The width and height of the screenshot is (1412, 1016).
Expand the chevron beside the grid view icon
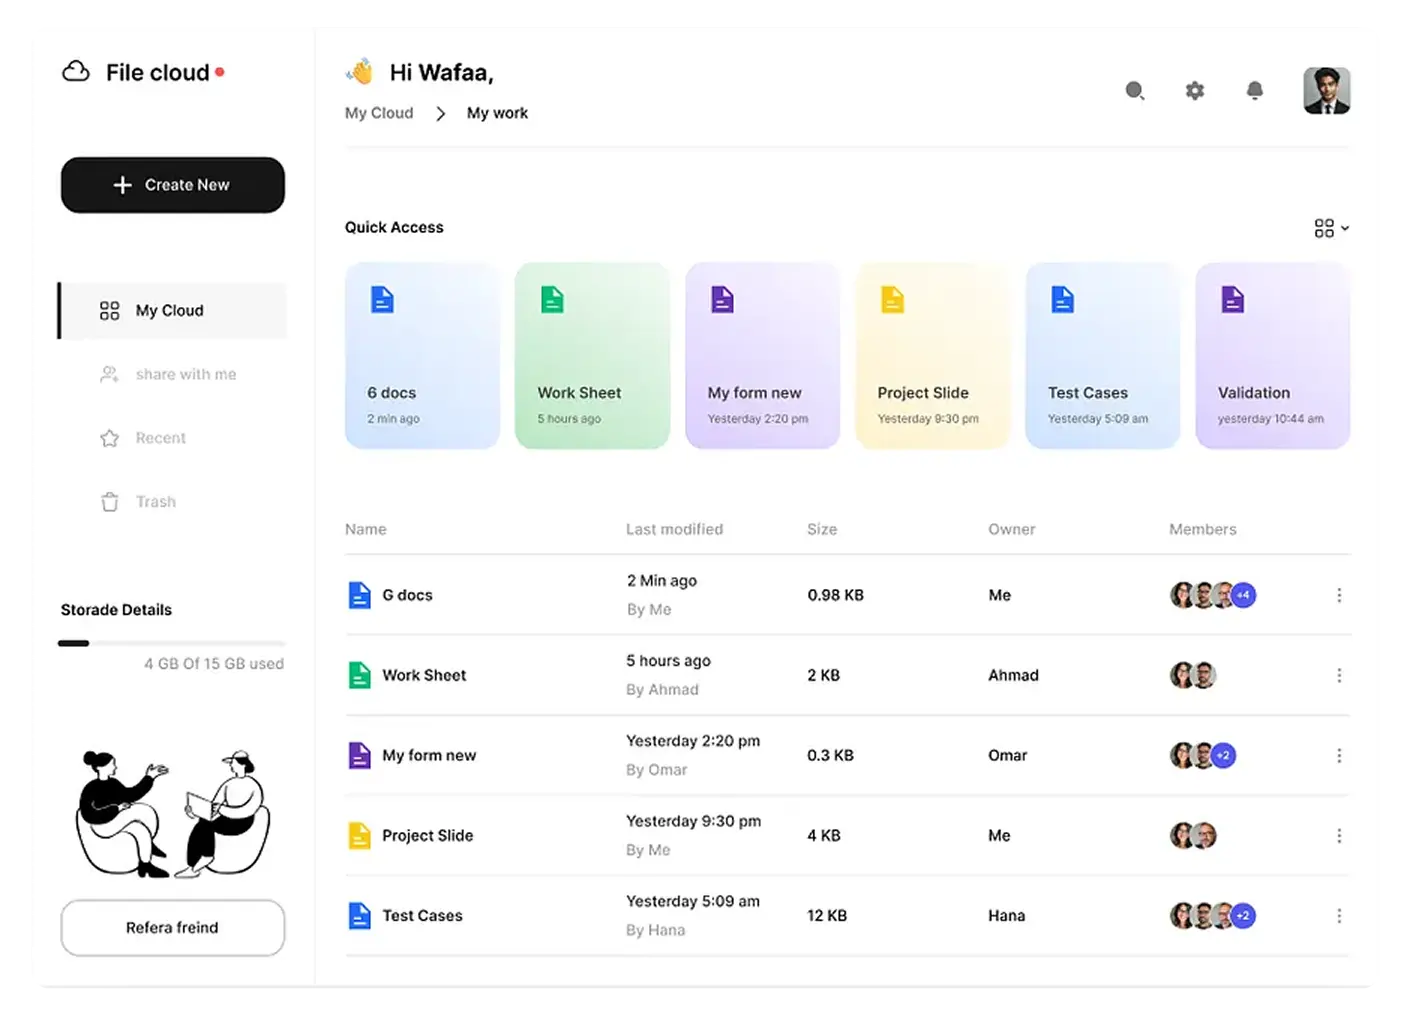(1344, 228)
